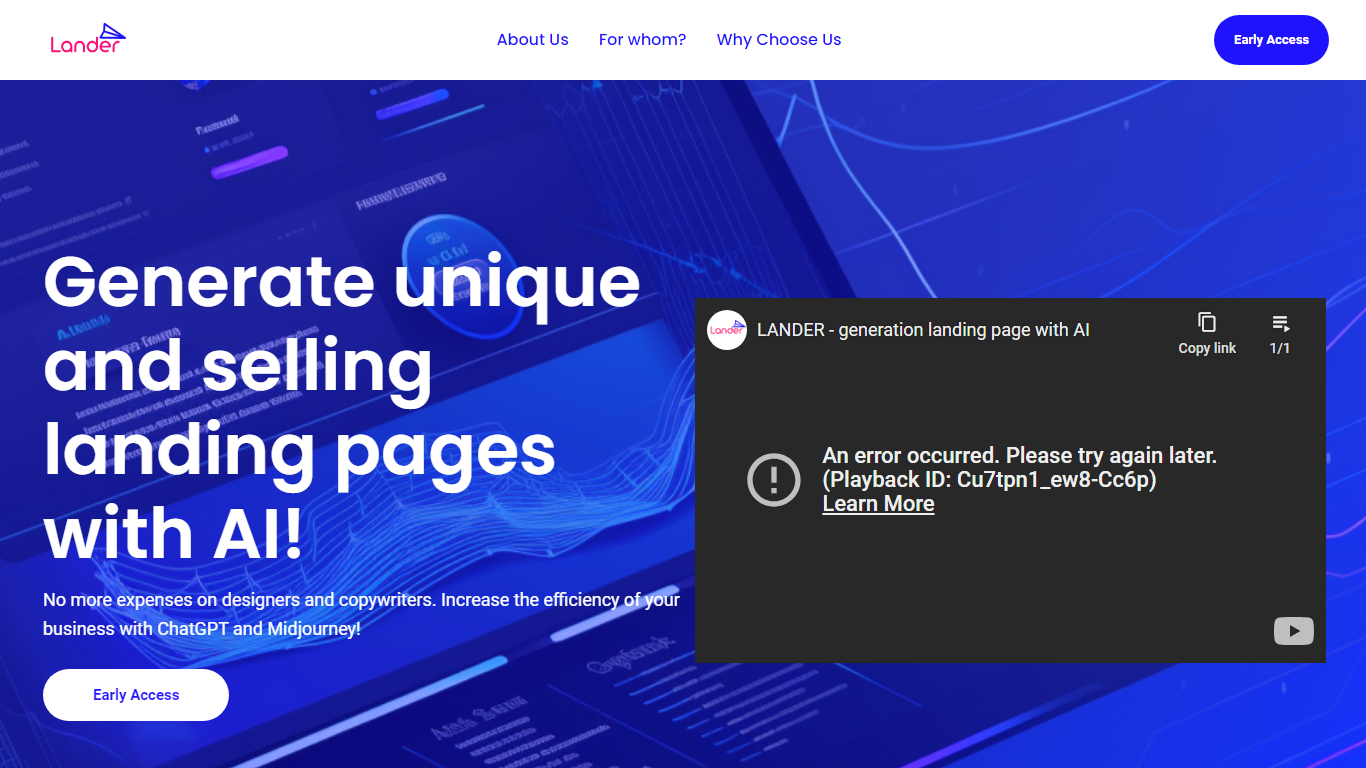The image size is (1366, 768).
Task: Click the Lander logo in the header
Action: coord(88,39)
